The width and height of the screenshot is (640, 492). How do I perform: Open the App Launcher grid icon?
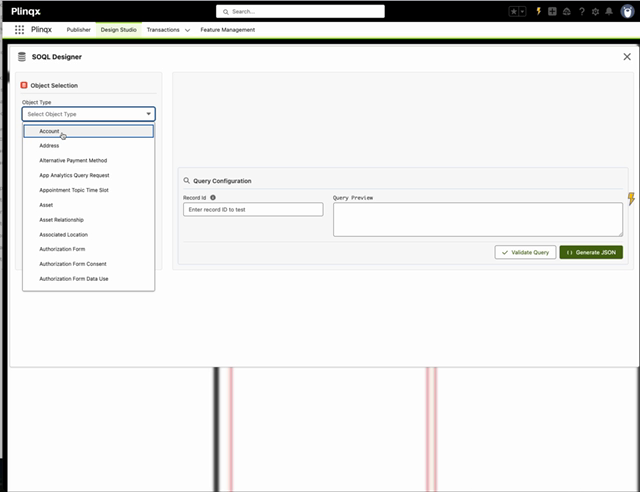[19, 29]
